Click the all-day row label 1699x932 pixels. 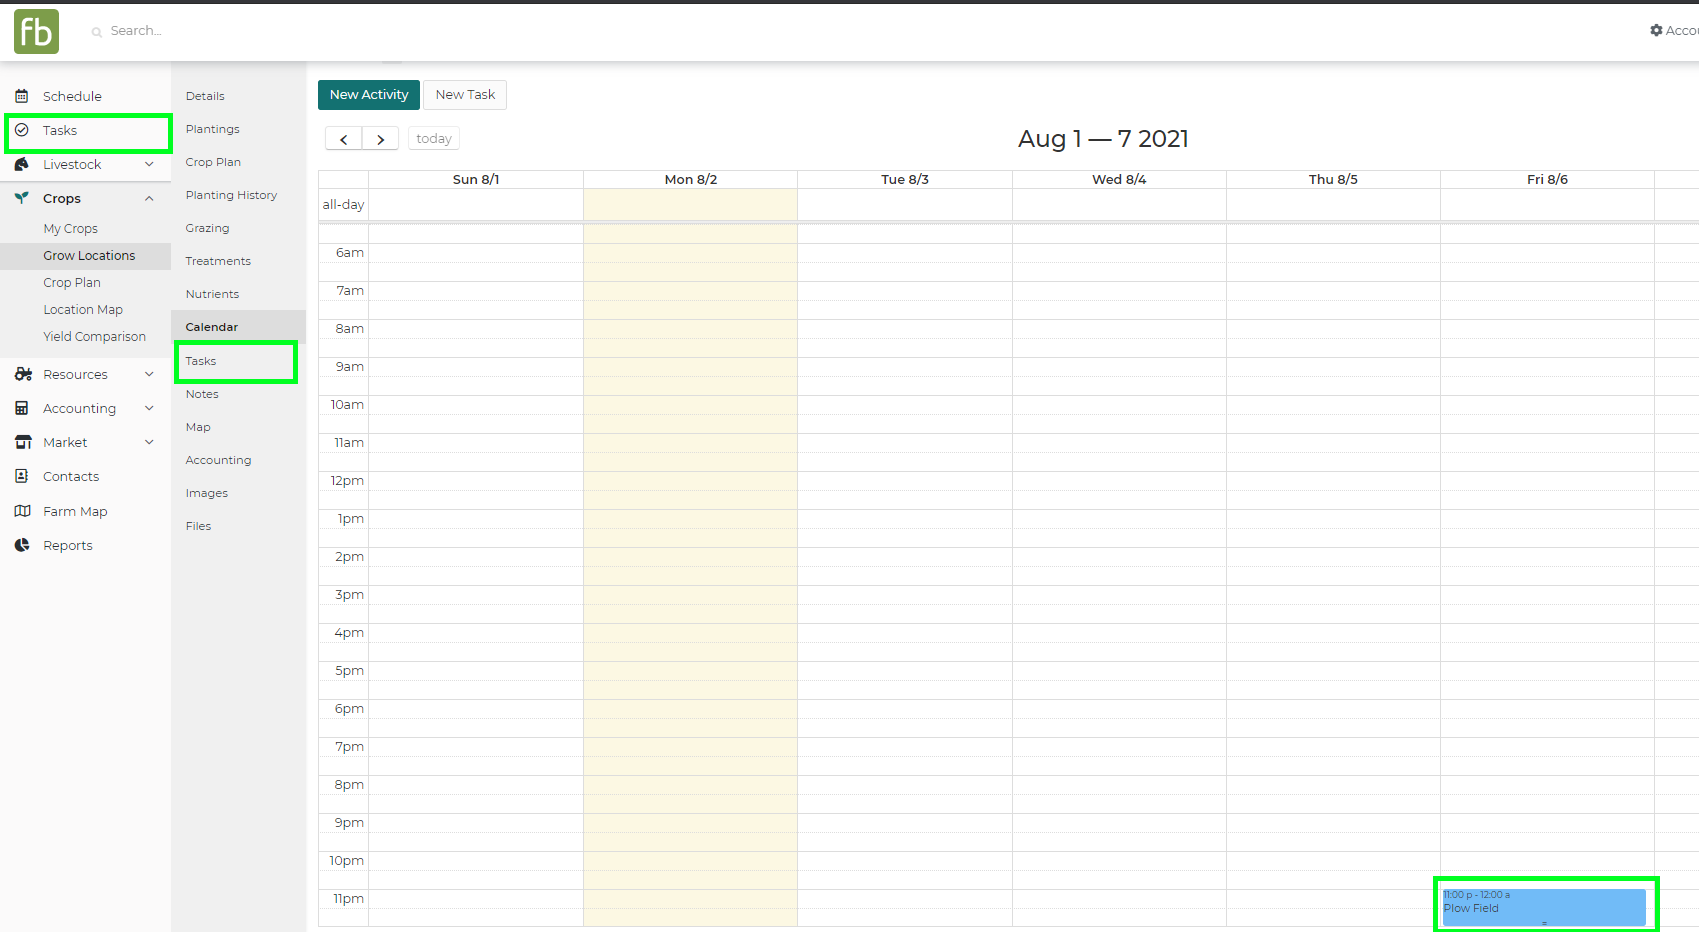pyautogui.click(x=343, y=205)
